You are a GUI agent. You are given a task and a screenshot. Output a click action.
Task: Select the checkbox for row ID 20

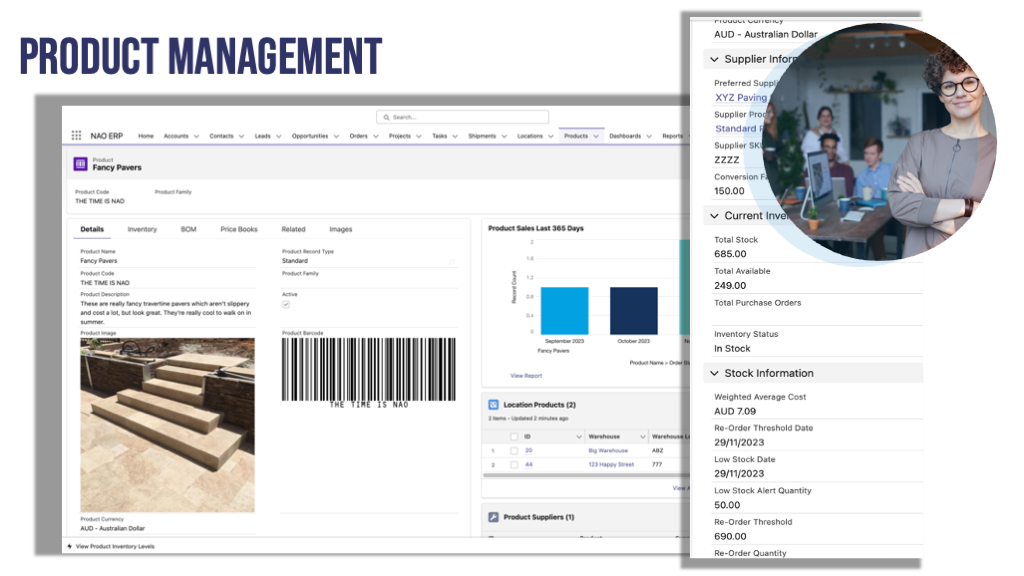point(514,450)
